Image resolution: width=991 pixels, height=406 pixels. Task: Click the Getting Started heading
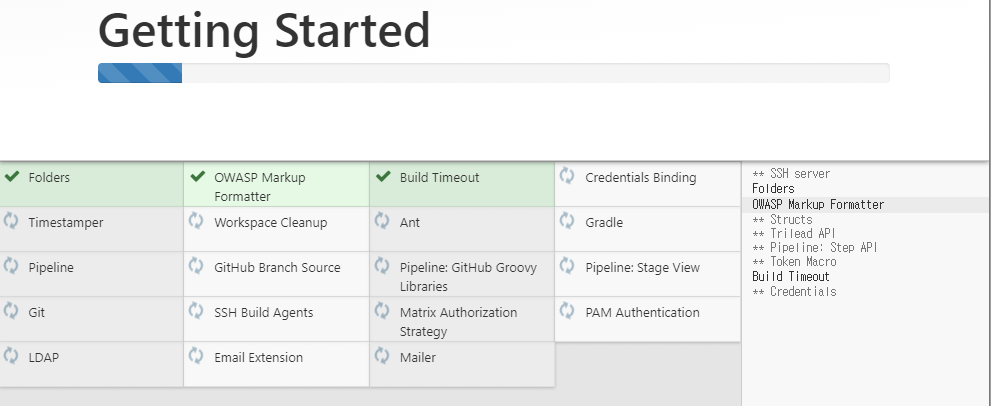(264, 30)
